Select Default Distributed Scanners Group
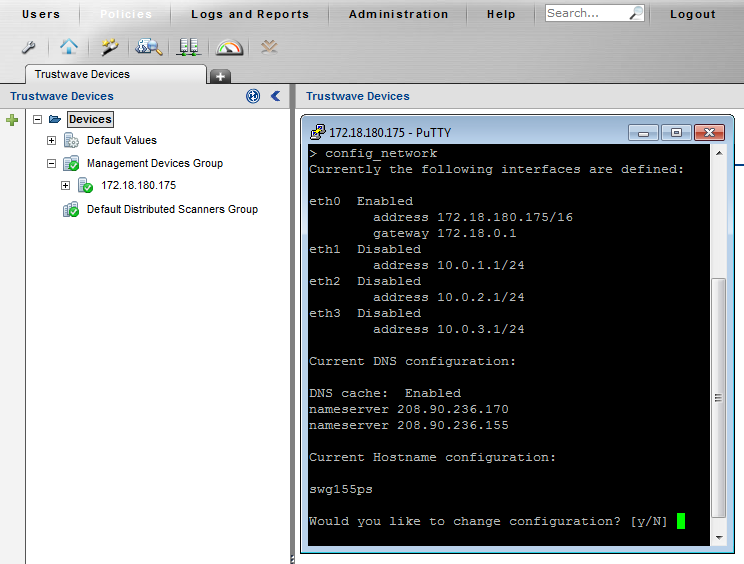Image resolution: width=744 pixels, height=564 pixels. click(x=172, y=209)
